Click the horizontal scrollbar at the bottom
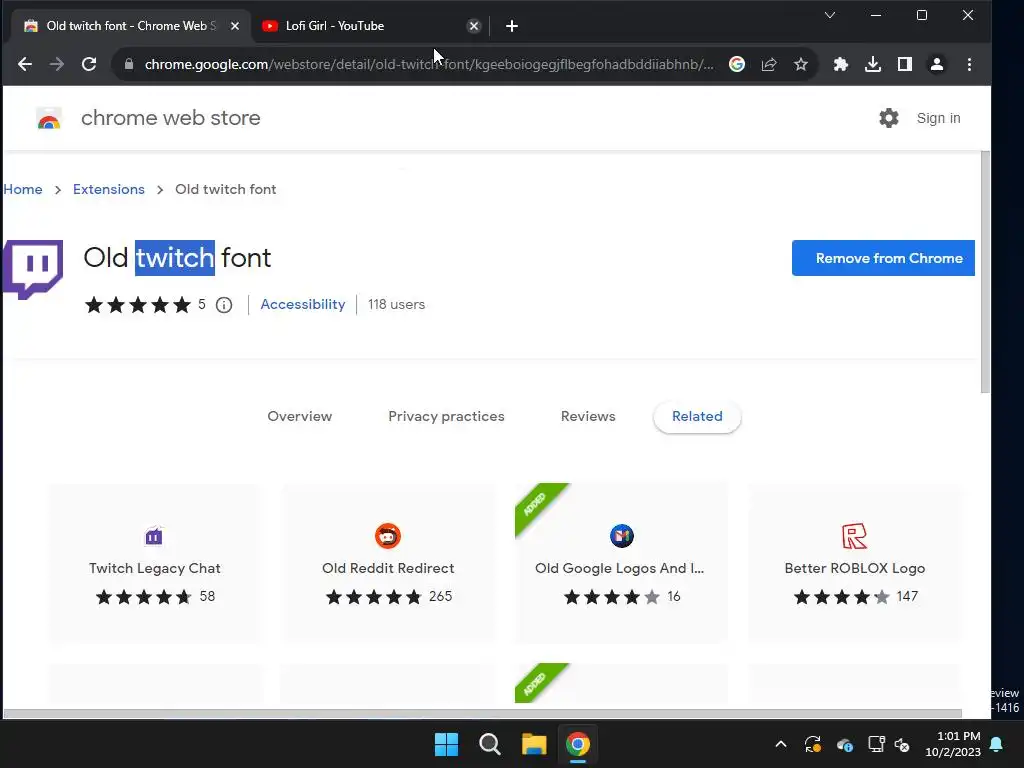The image size is (1024, 768). pyautogui.click(x=482, y=713)
